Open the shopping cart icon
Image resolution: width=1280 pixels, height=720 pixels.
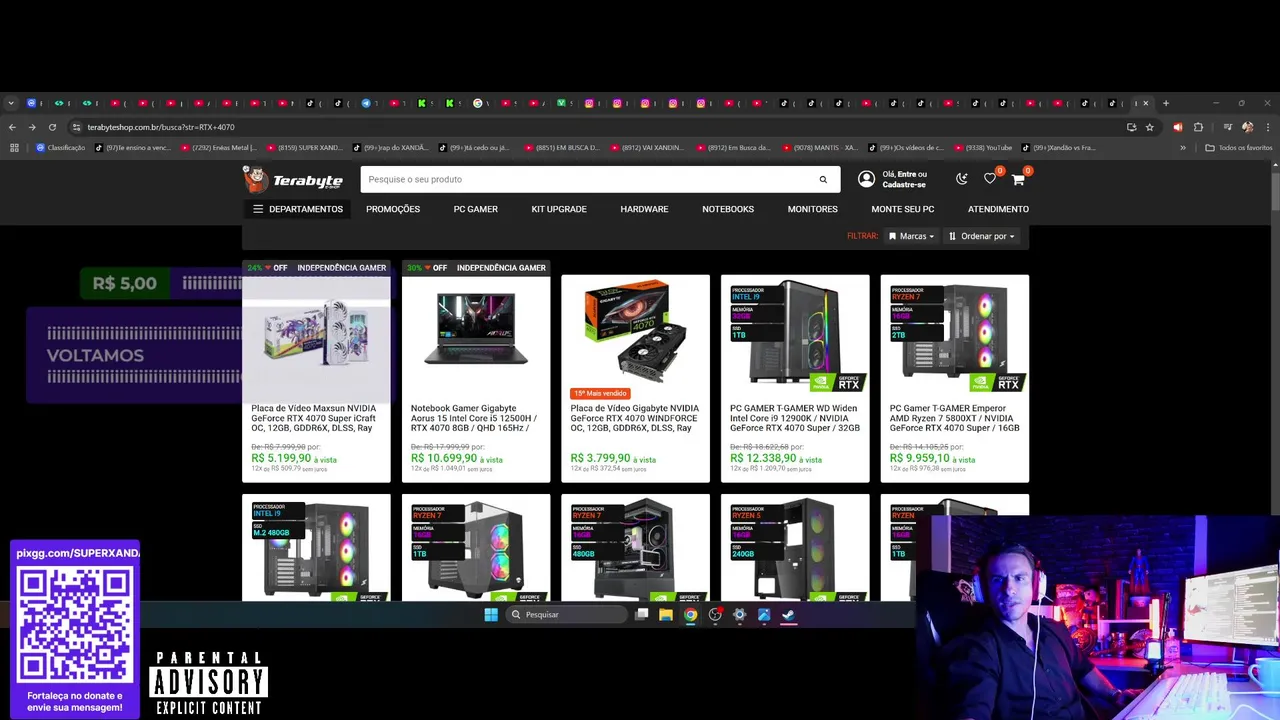pos(1018,179)
